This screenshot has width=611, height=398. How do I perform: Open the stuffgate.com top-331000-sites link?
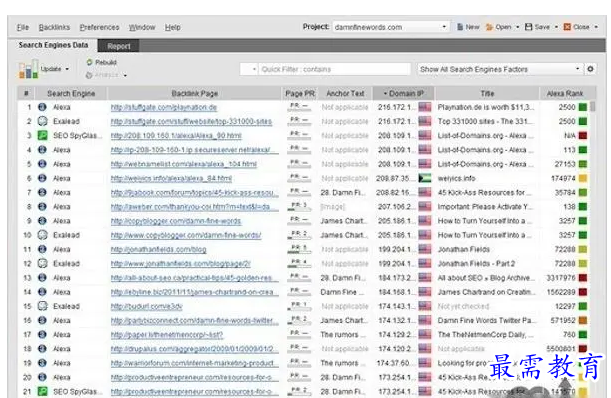191,121
